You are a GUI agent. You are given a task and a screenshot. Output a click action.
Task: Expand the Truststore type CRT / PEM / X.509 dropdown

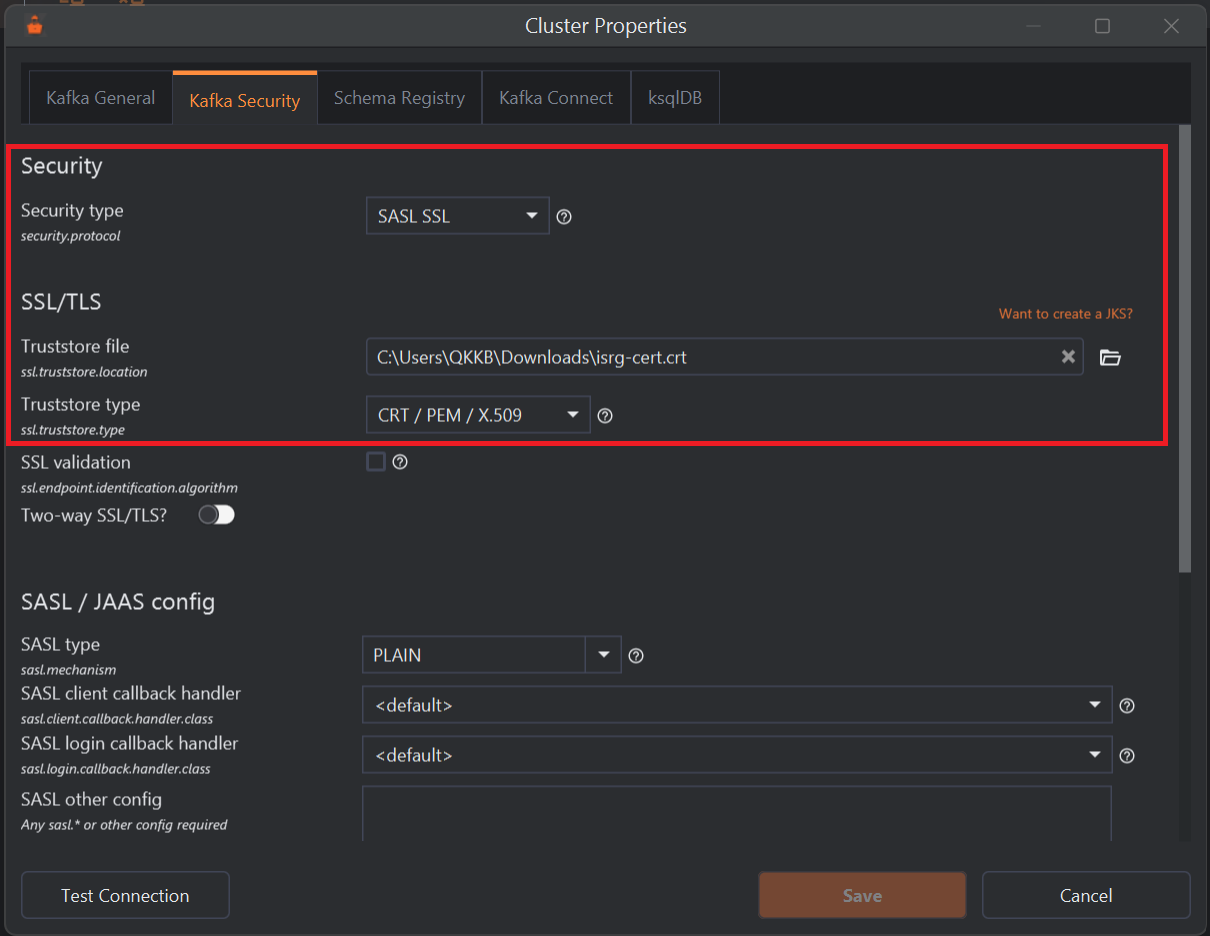coord(478,415)
